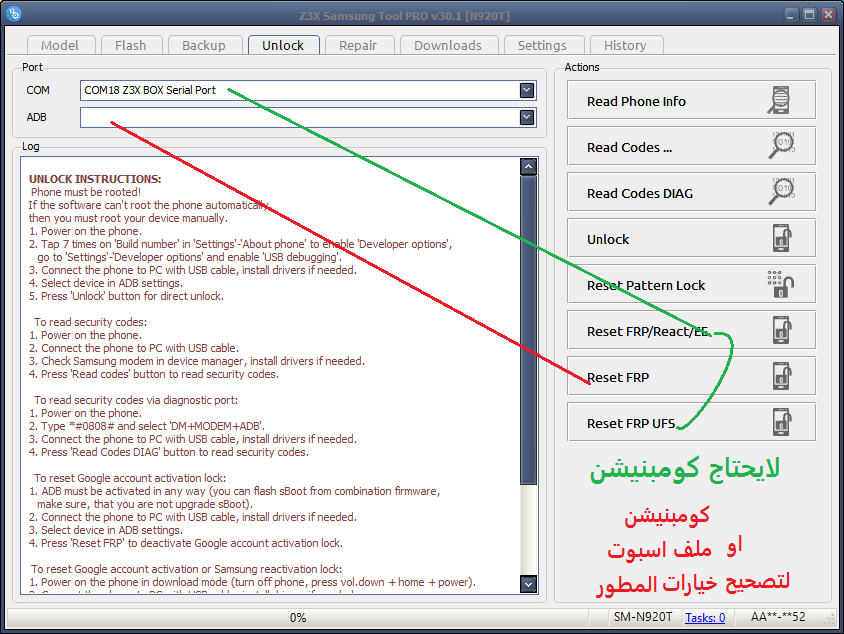This screenshot has width=844, height=634.
Task: Click the Reset FRP/React/EE button
Action: [x=691, y=330]
